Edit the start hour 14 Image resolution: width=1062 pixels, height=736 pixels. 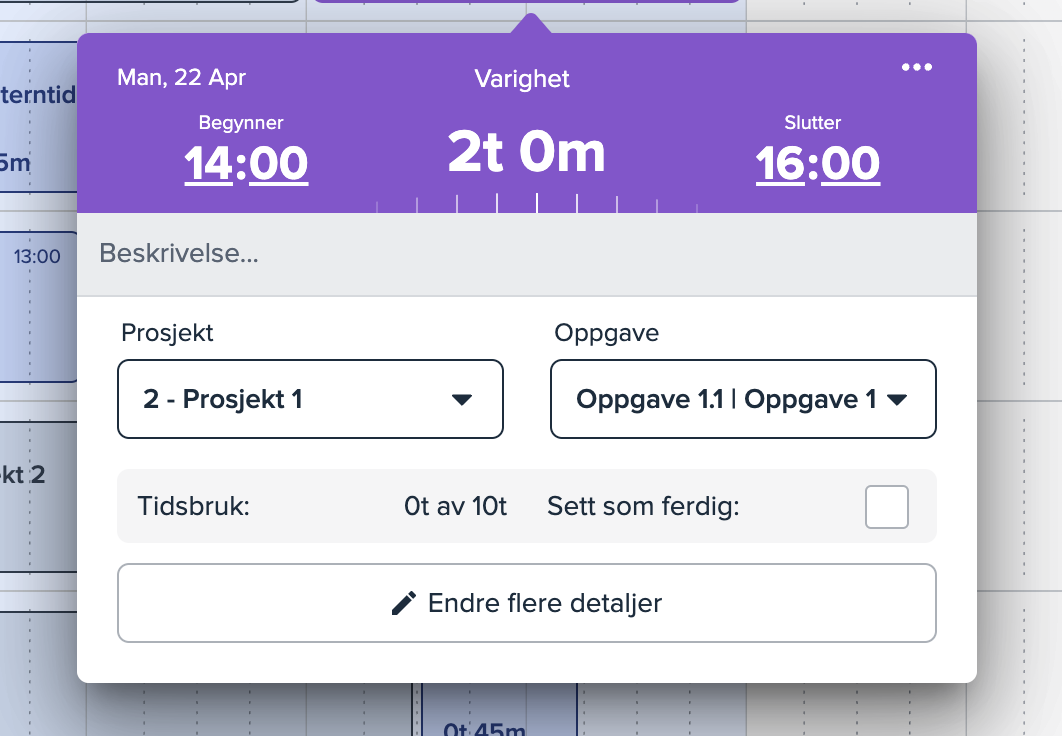tap(208, 164)
